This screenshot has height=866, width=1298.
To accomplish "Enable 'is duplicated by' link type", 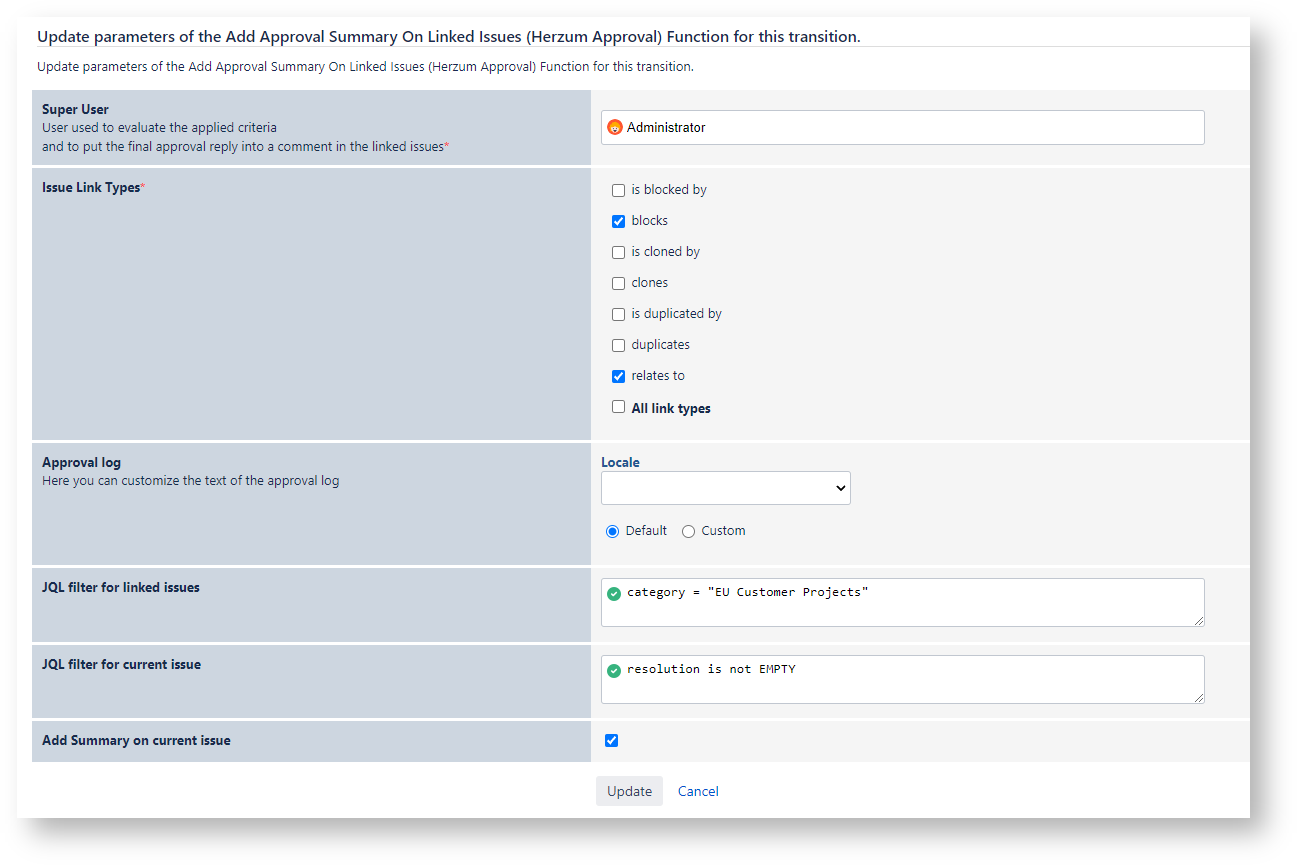I will coord(618,314).
